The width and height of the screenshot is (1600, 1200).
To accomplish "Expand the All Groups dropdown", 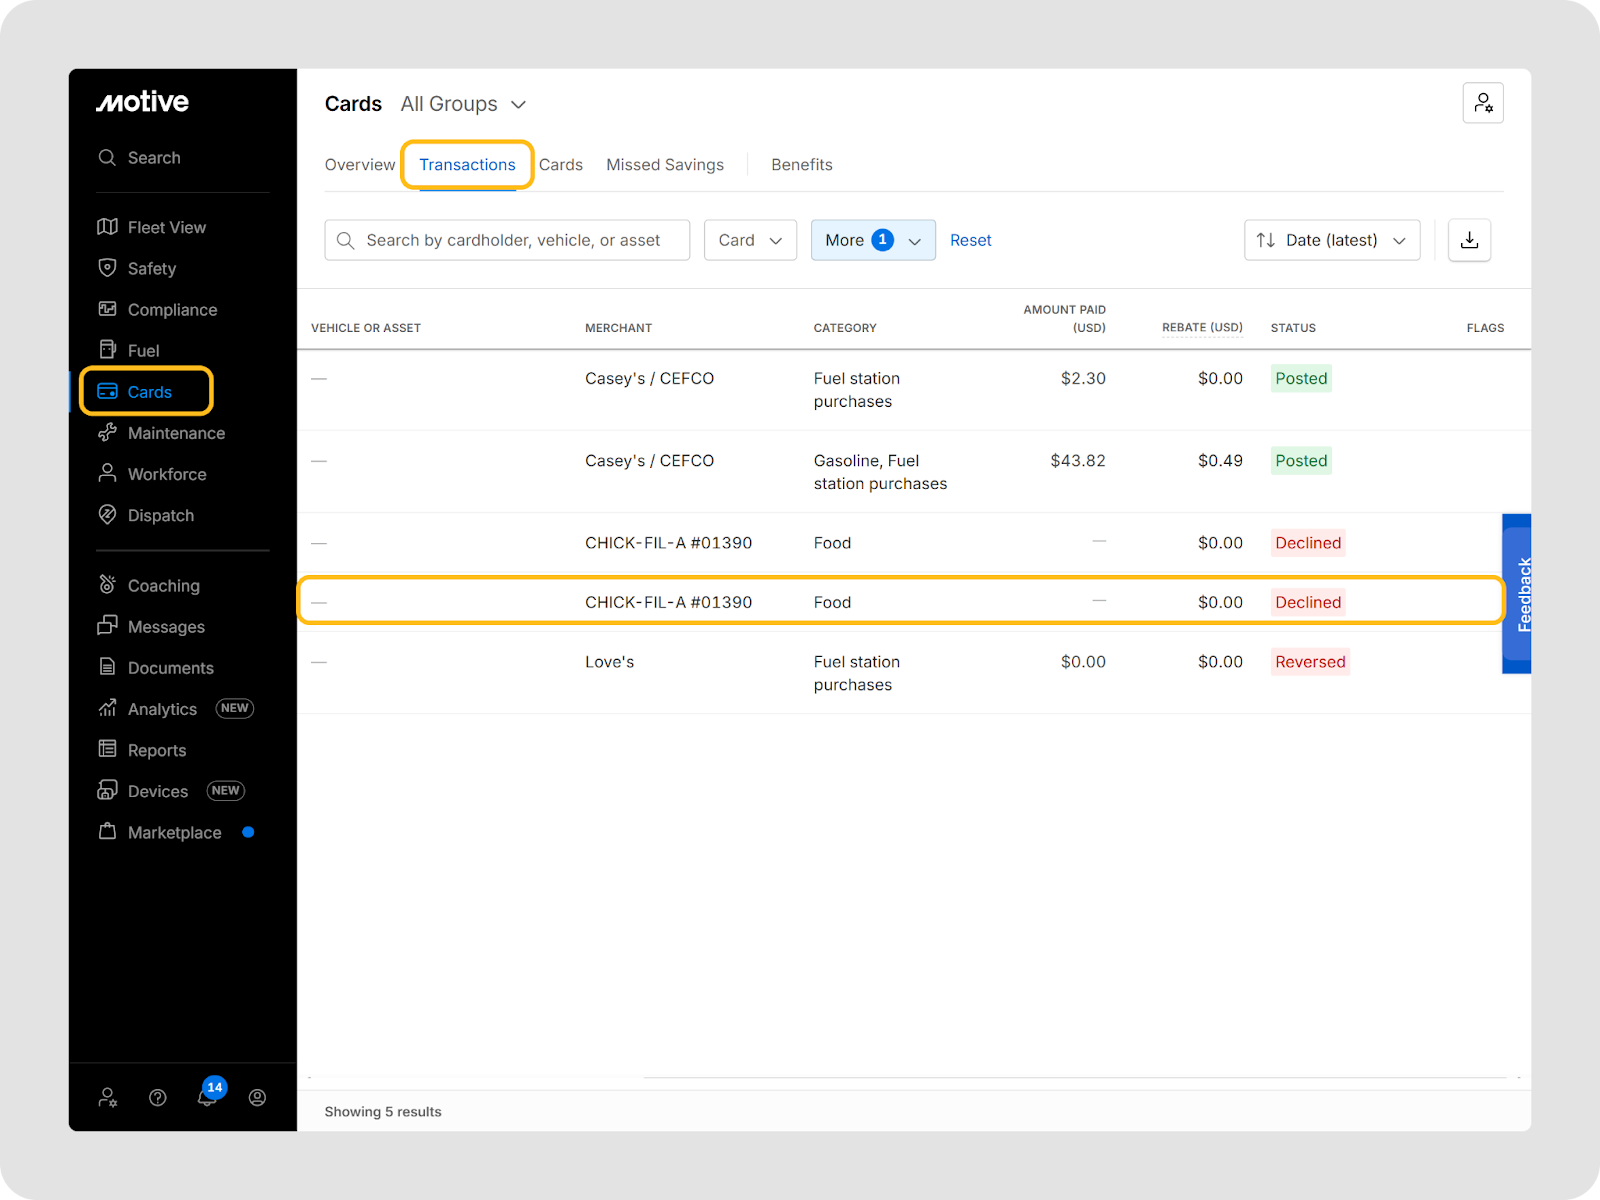I will tap(463, 104).
